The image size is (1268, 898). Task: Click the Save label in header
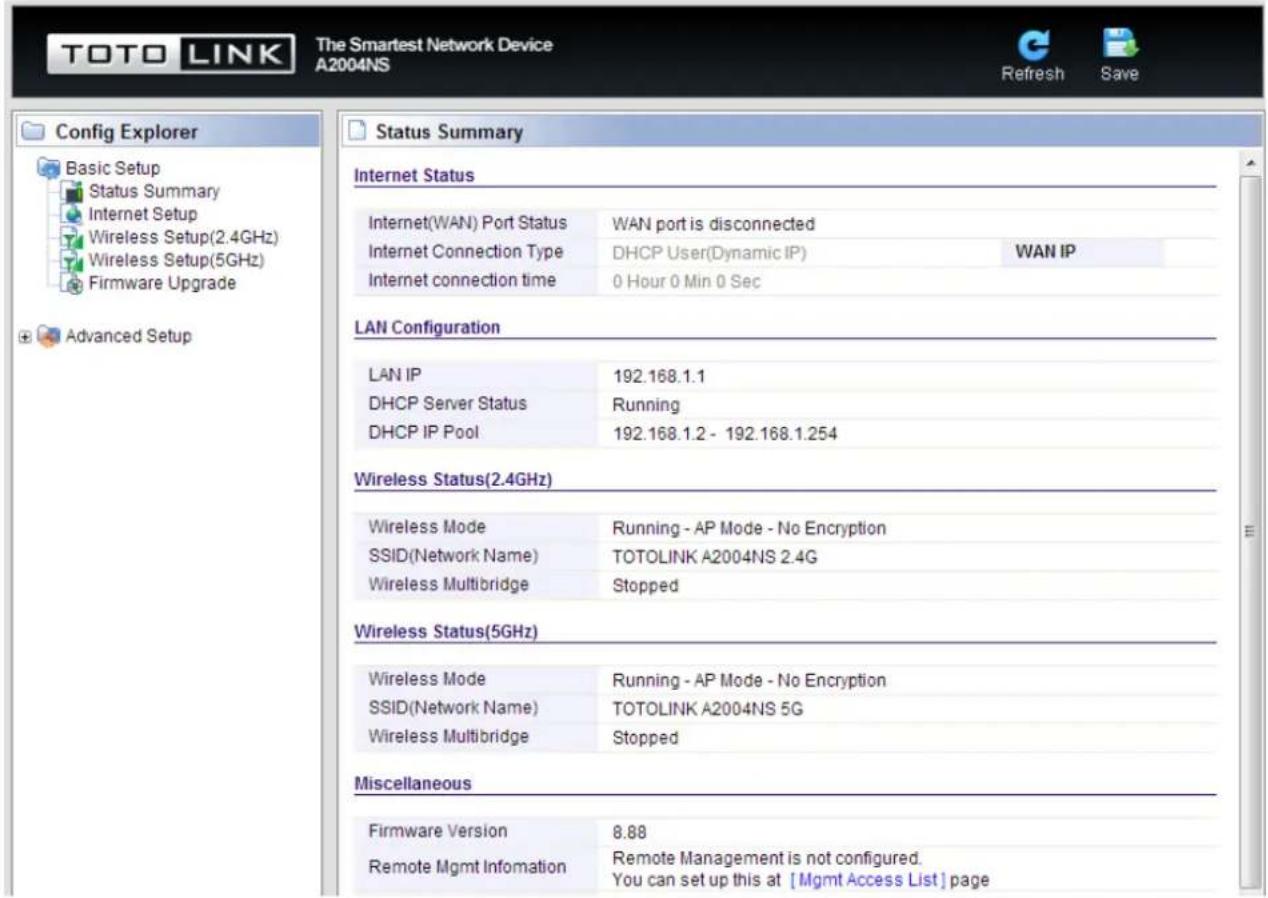coord(1119,74)
